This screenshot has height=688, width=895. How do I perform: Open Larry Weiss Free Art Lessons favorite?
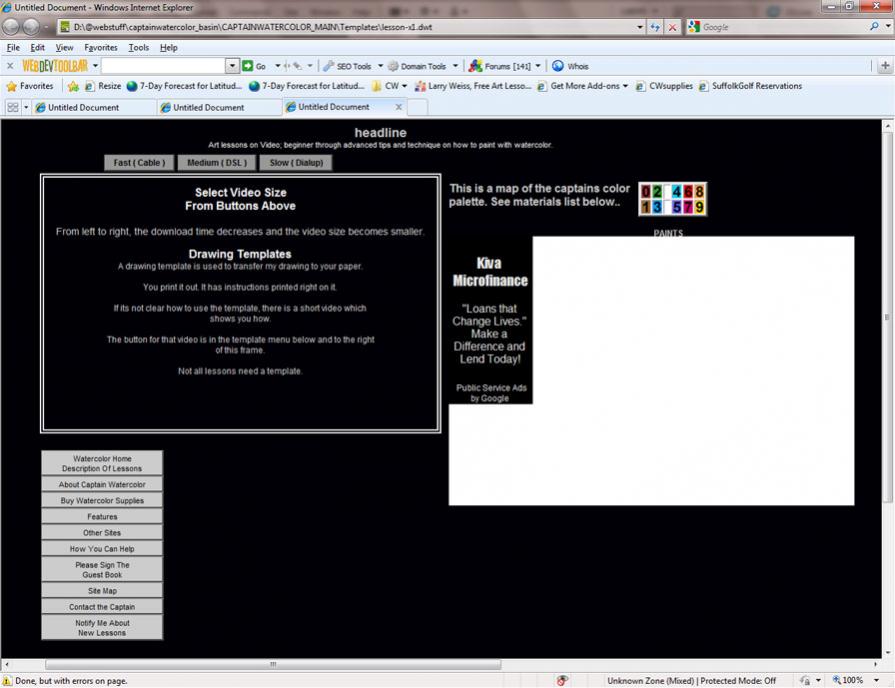[473, 86]
